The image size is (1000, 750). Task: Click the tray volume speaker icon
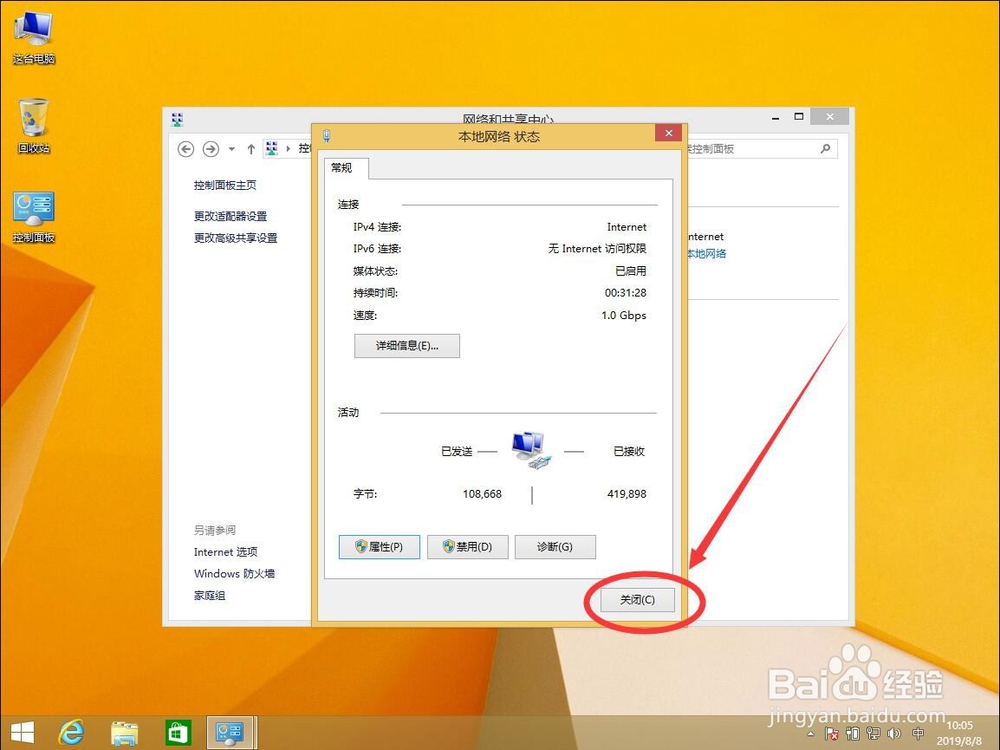(x=893, y=733)
